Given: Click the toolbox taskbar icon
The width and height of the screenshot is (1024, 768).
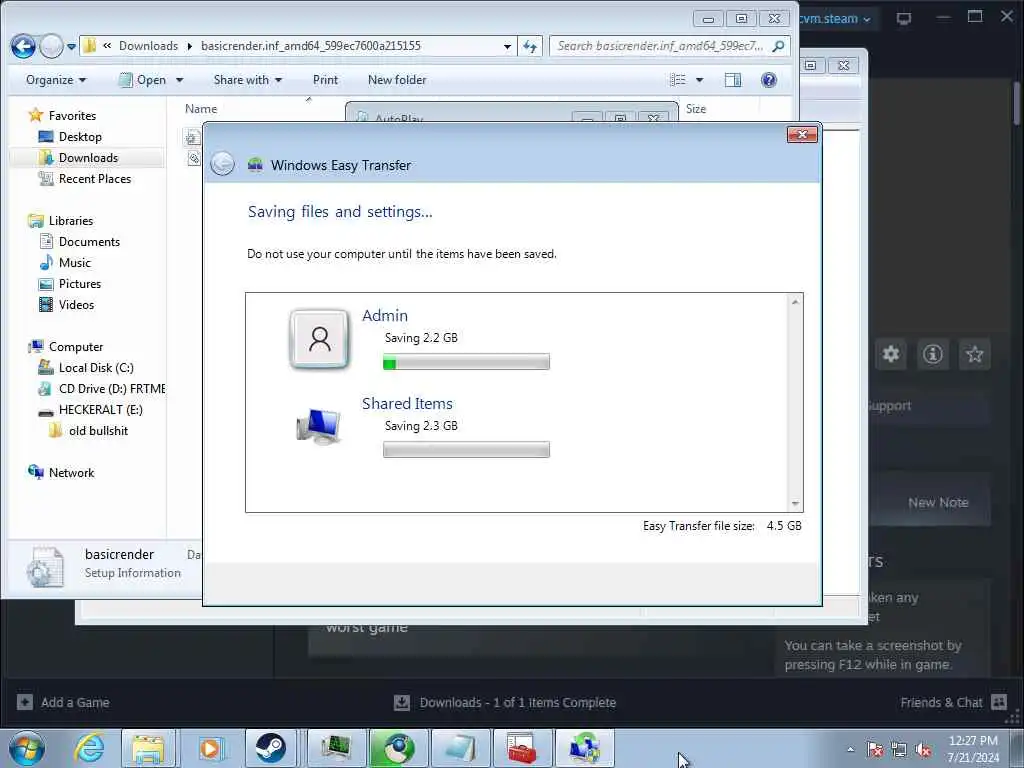Looking at the screenshot, I should coord(522,749).
